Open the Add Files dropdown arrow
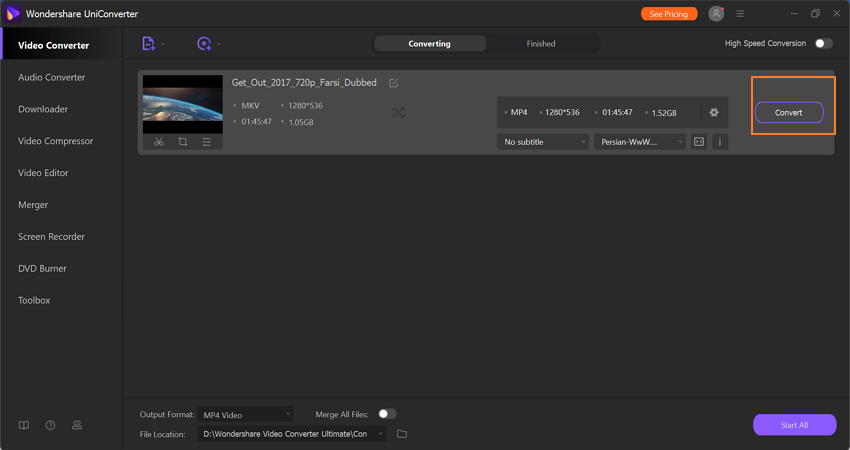The image size is (850, 450). [x=163, y=44]
